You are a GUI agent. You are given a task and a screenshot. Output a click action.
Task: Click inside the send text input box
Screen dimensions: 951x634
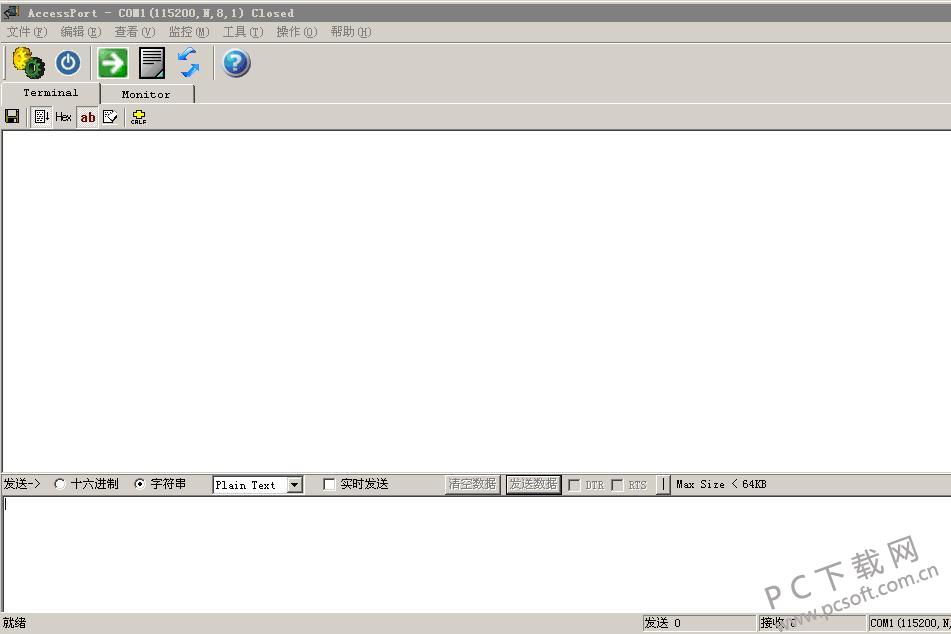477,554
